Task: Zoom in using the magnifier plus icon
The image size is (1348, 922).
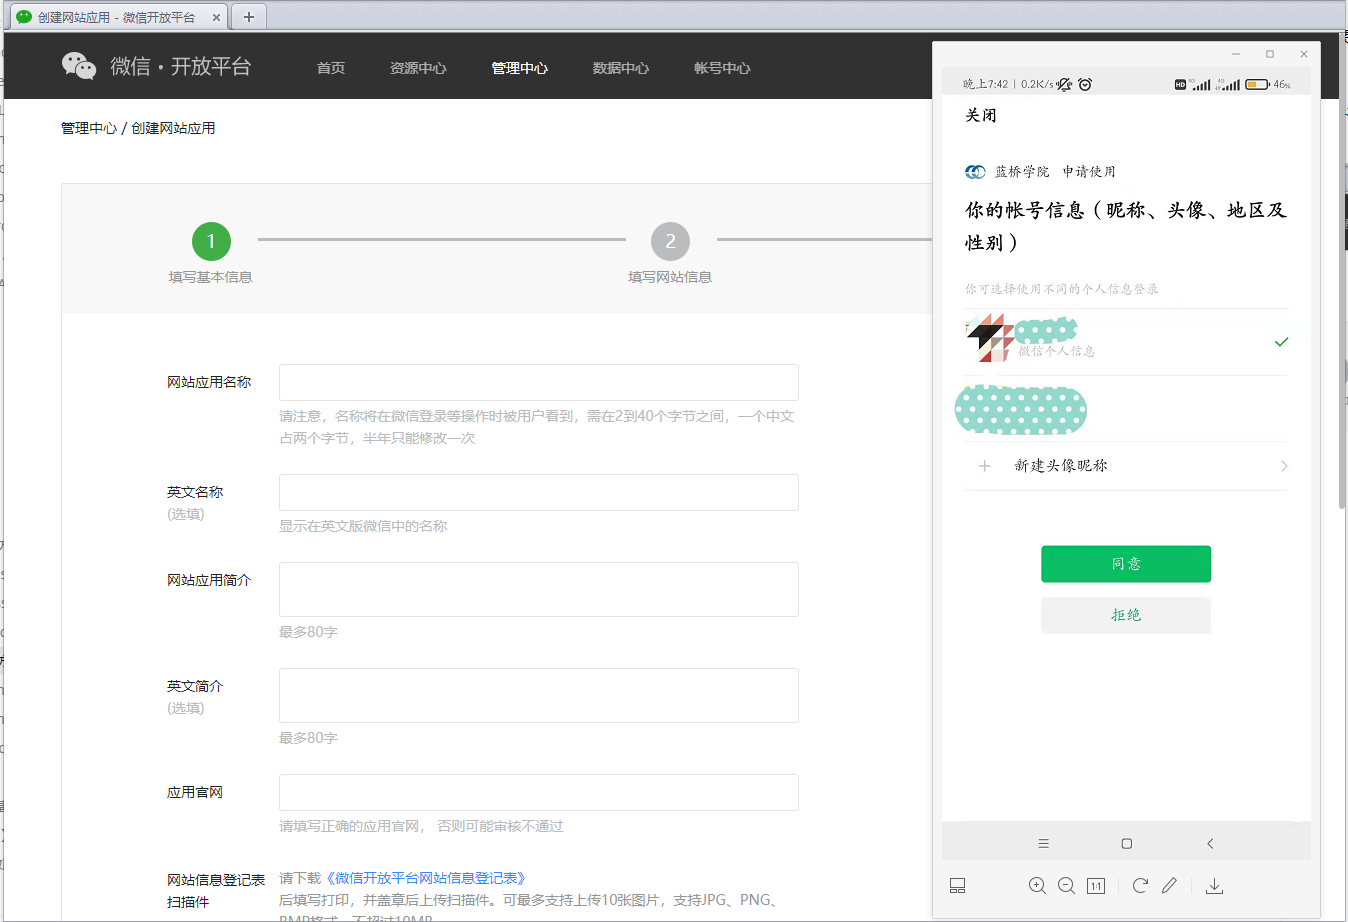Action: pos(1037,886)
